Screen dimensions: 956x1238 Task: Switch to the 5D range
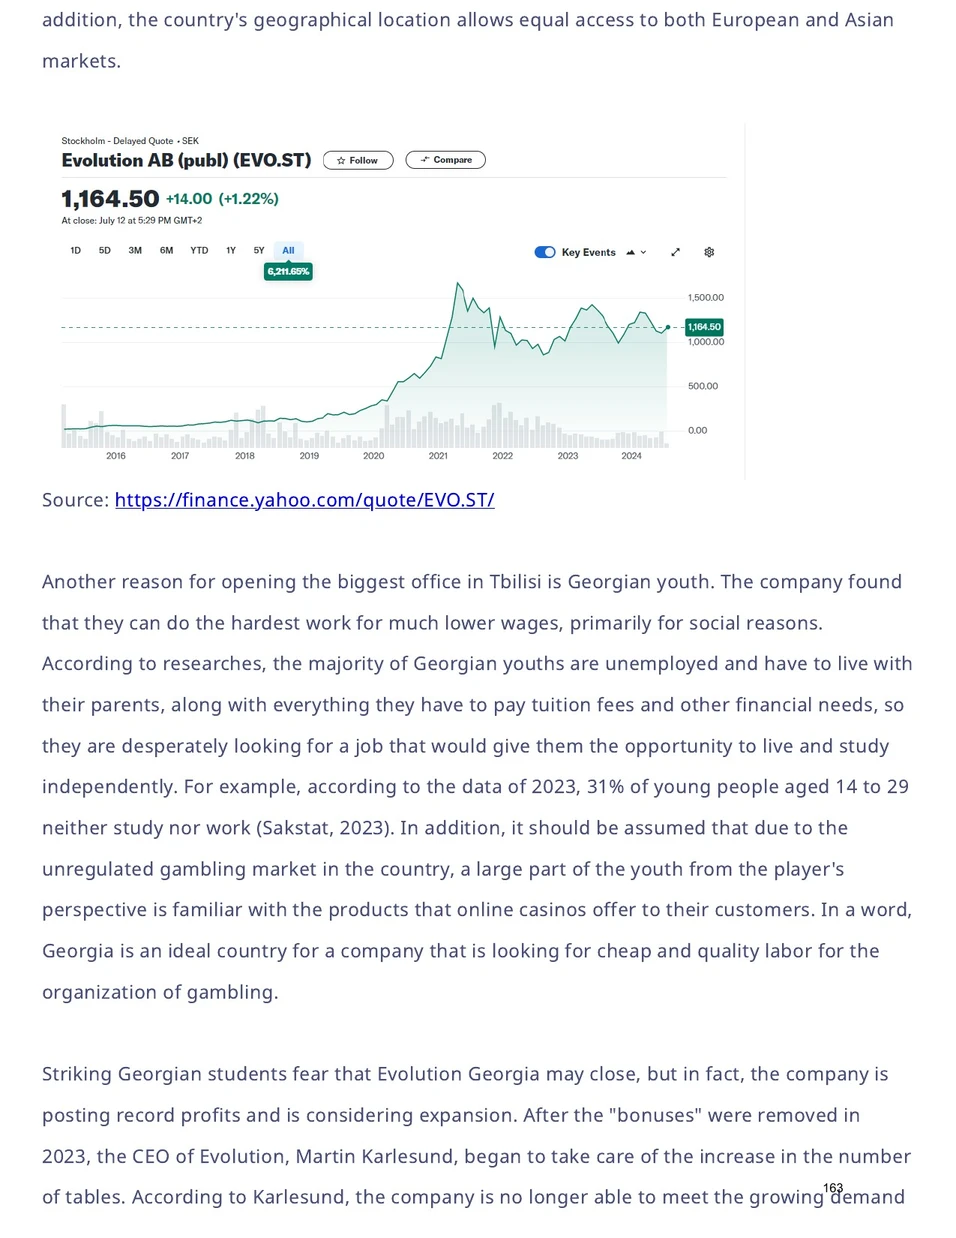pos(105,251)
